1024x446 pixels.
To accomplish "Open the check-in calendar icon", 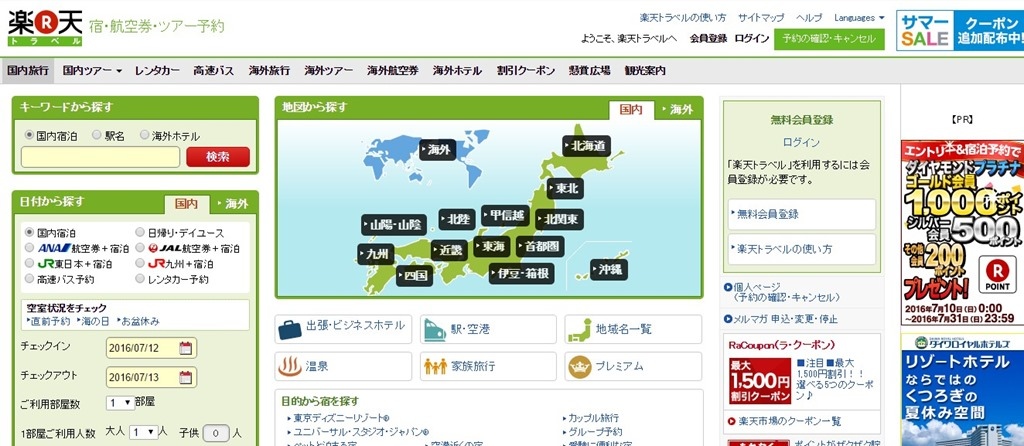I will (x=185, y=347).
